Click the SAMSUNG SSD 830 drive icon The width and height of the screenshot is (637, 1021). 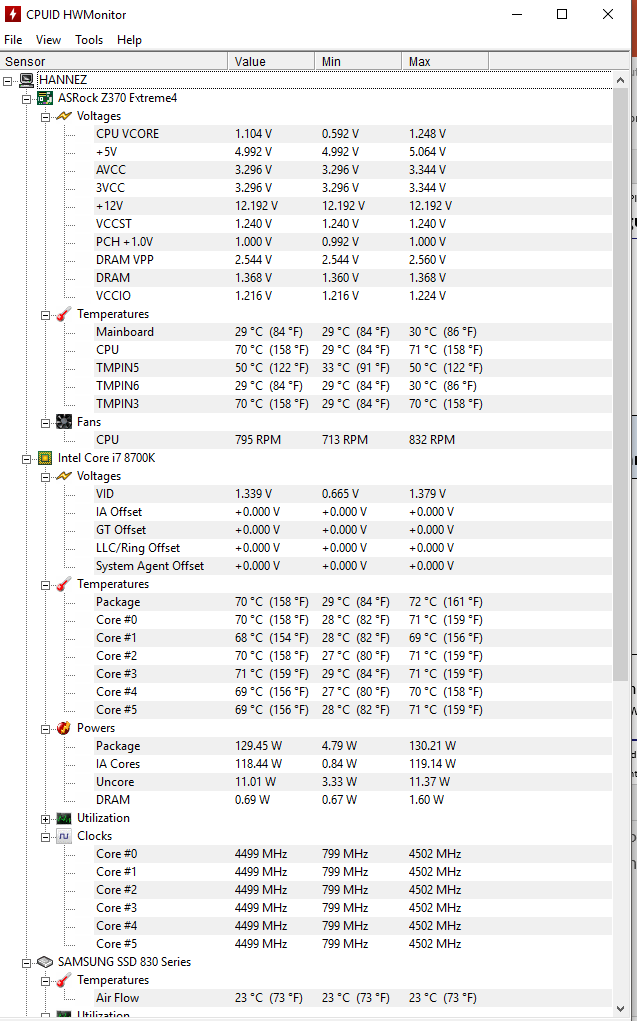click(x=45, y=962)
